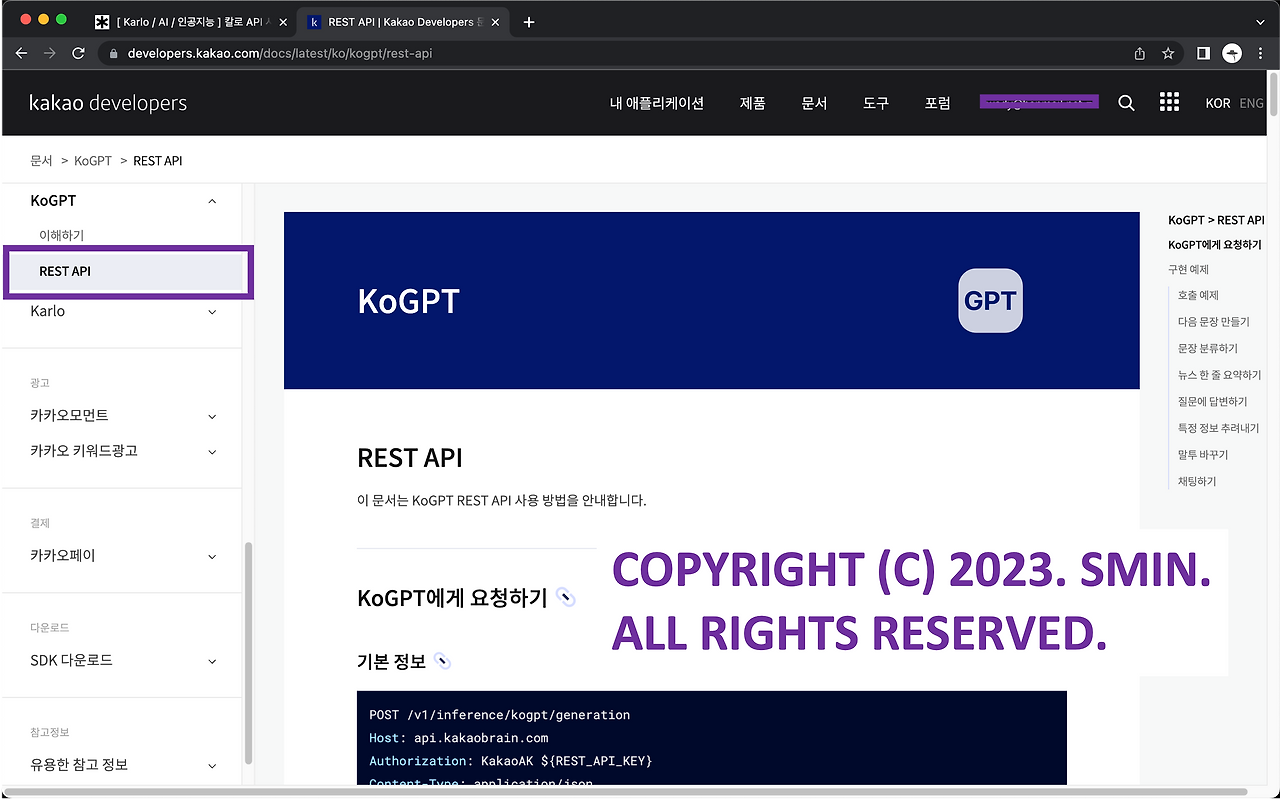The width and height of the screenshot is (1280, 799).
Task: Open the search magnifier icon
Action: [x=1126, y=103]
